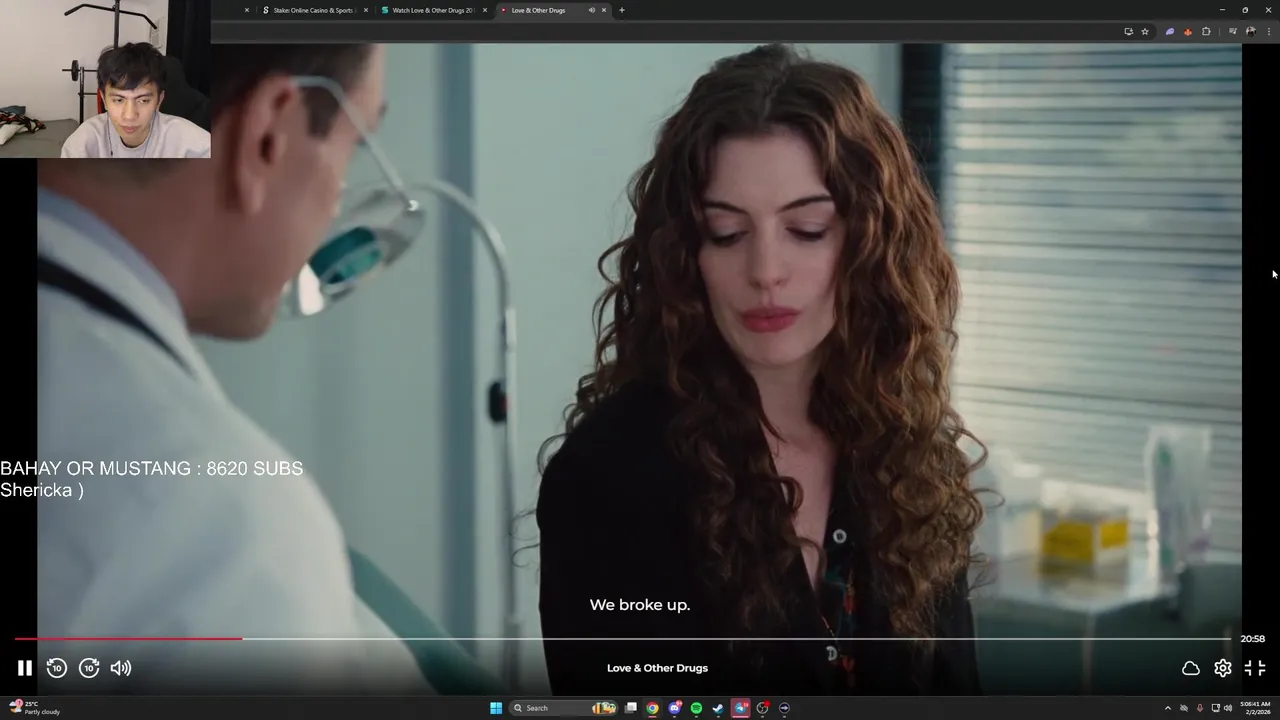Open the circular app with red badge
The height and width of the screenshot is (720, 1280).
click(x=762, y=708)
